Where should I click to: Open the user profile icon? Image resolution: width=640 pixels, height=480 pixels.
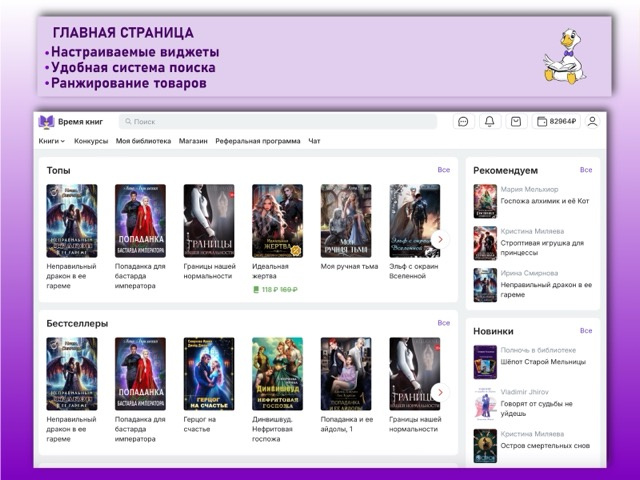(592, 122)
